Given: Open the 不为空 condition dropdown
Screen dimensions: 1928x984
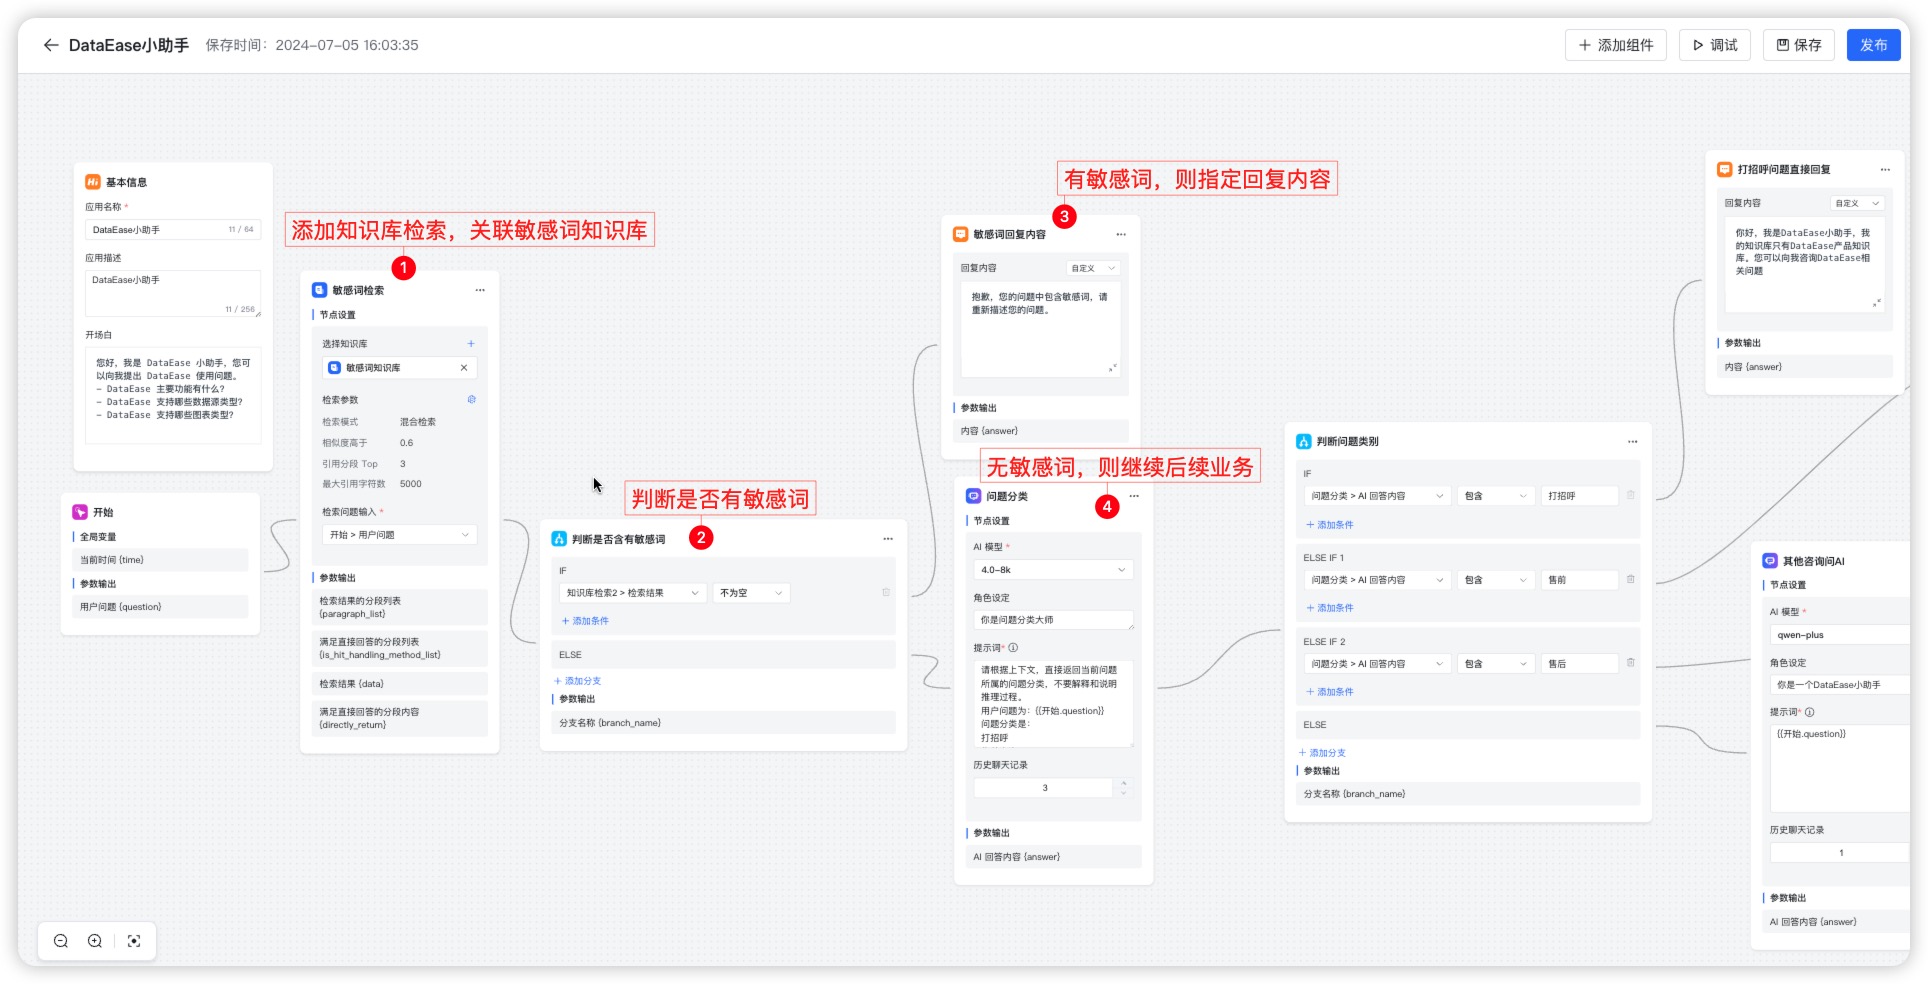Looking at the screenshot, I should [751, 593].
